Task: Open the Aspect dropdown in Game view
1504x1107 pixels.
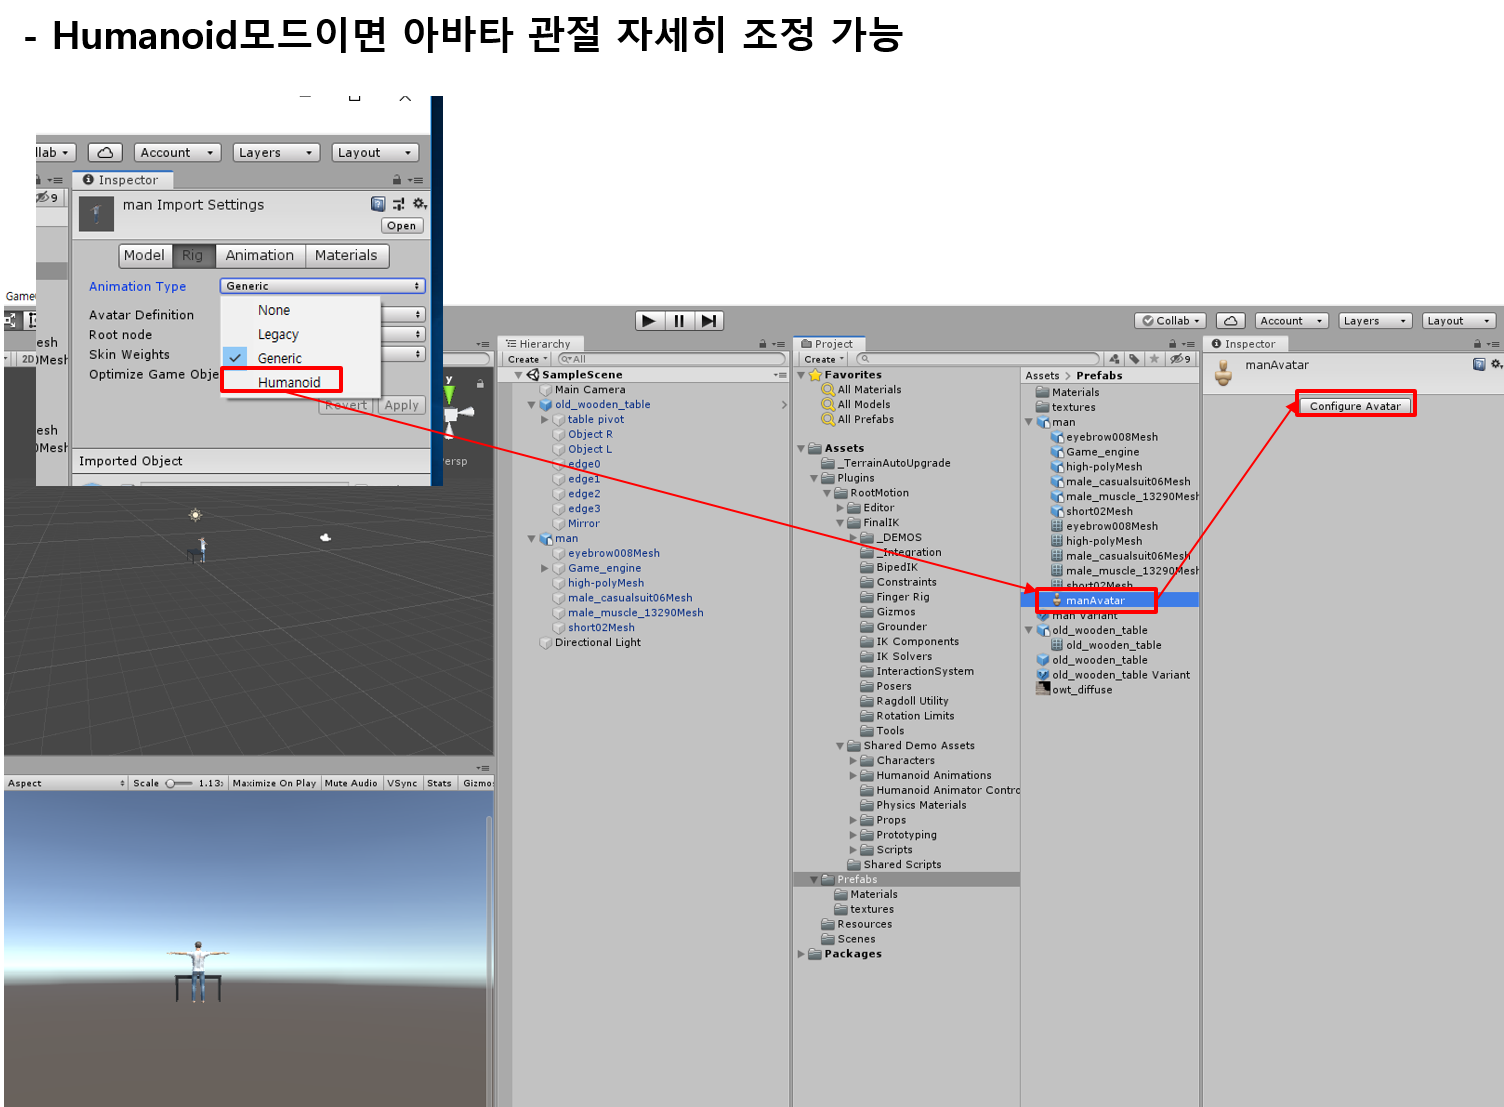Action: (66, 783)
